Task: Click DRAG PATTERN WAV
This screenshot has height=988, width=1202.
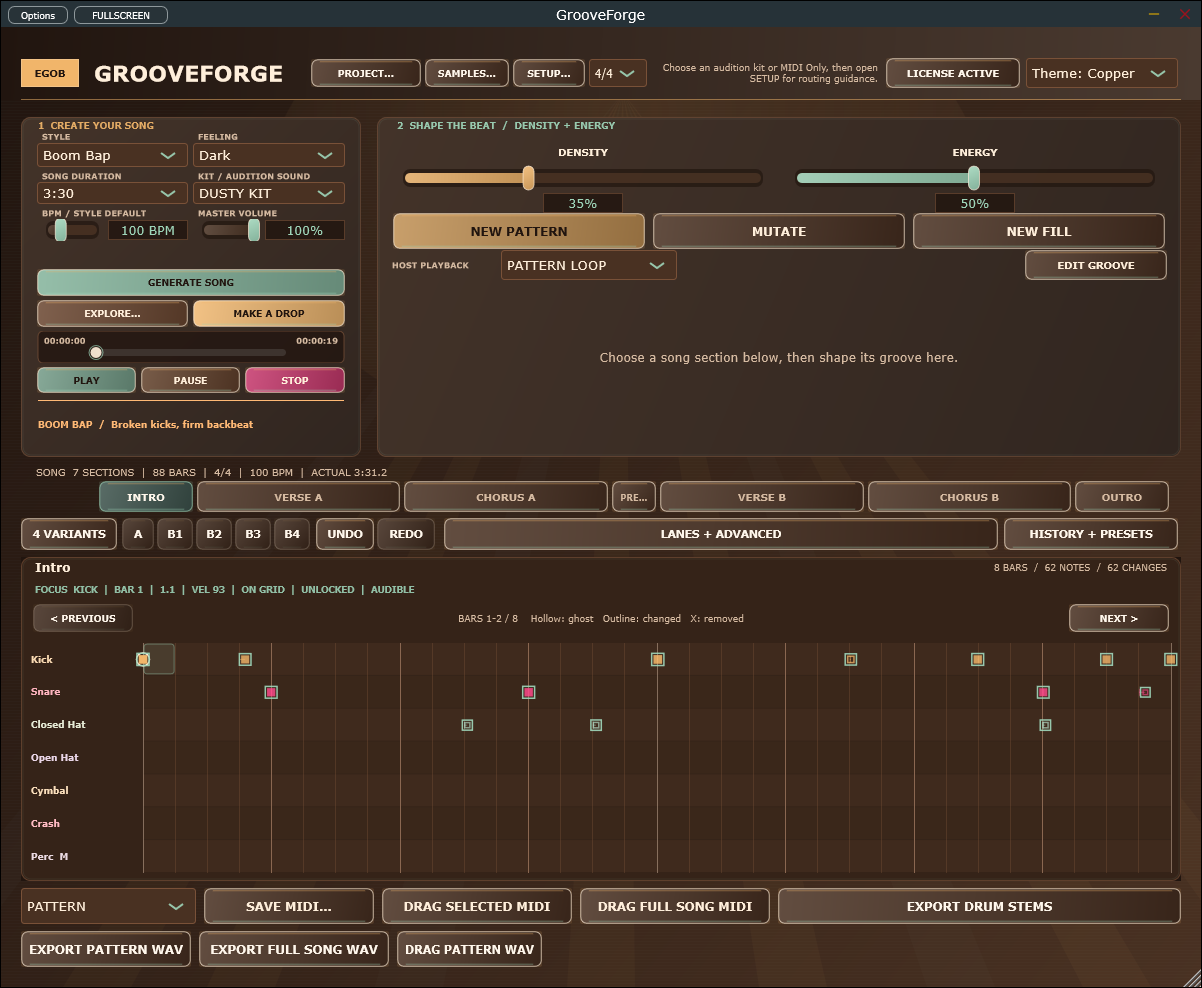Action: (470, 949)
